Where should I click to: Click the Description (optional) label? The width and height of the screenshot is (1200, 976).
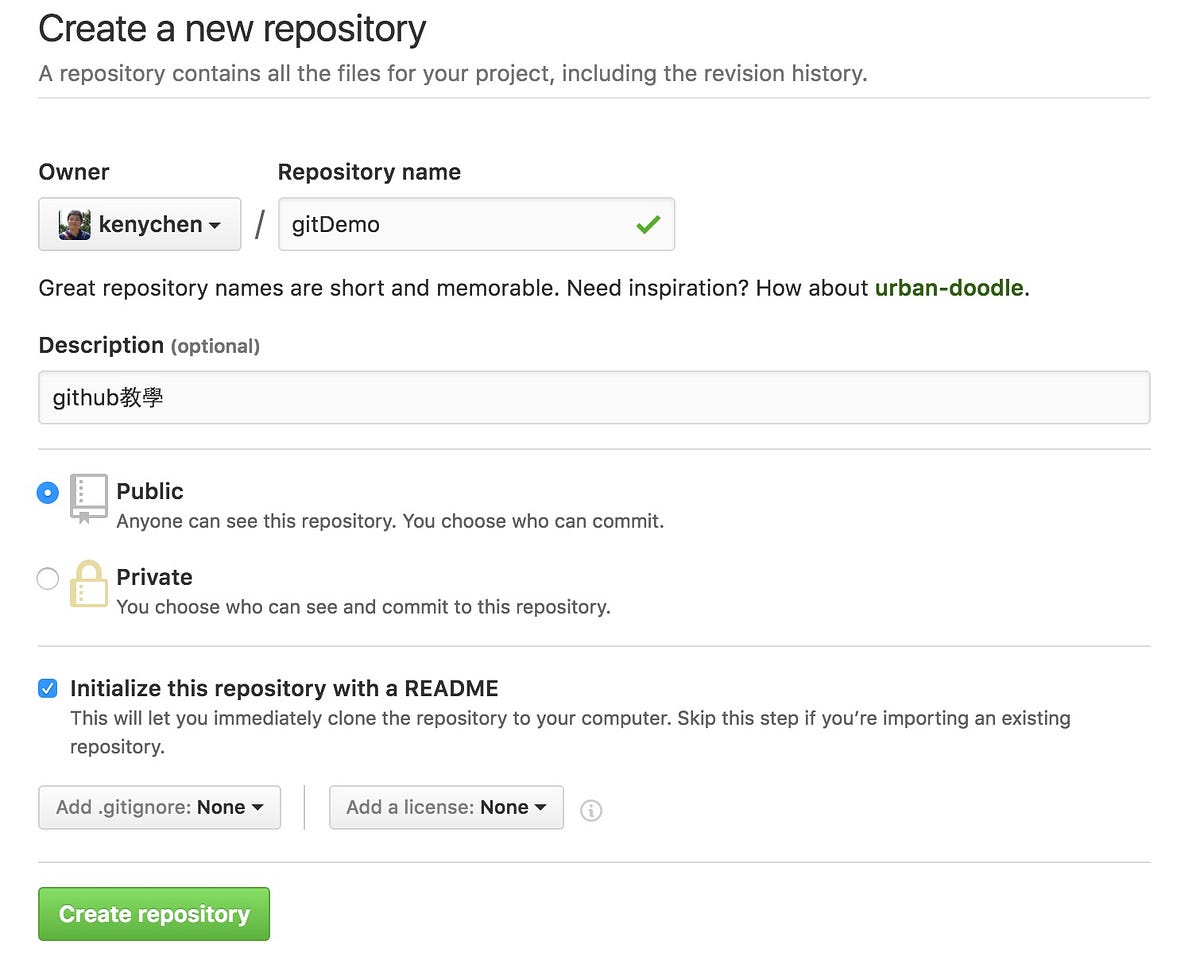pyautogui.click(x=149, y=345)
